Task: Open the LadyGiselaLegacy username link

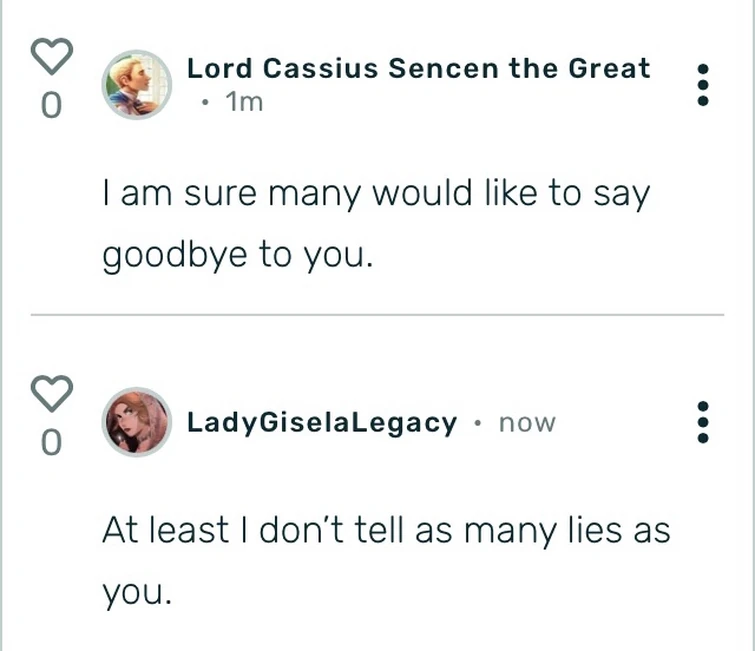Action: click(322, 422)
